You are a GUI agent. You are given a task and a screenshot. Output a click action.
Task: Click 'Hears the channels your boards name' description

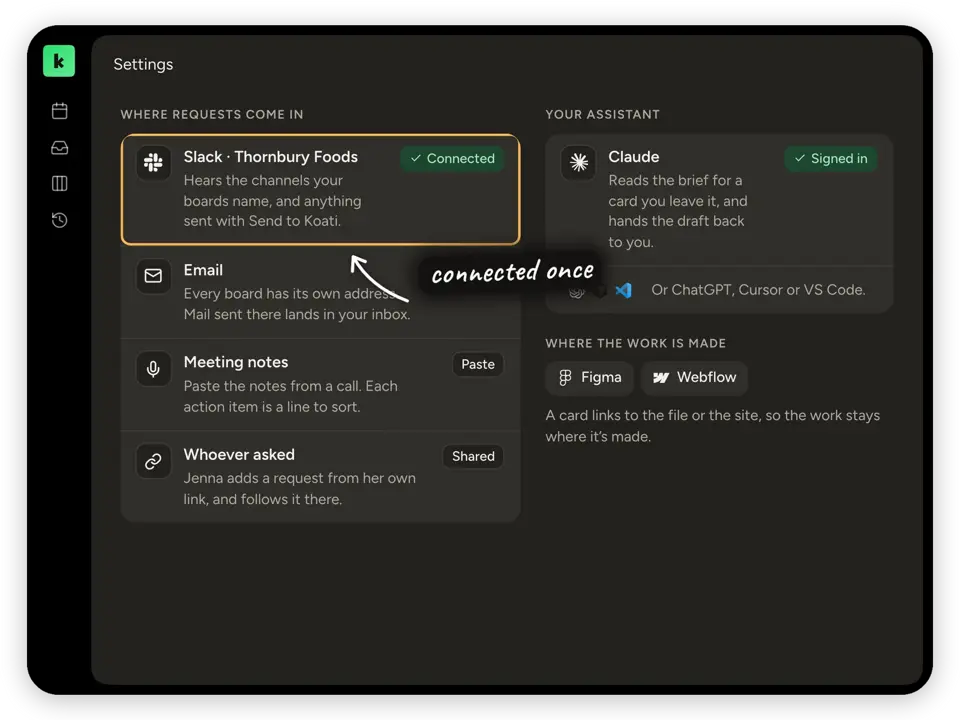pyautogui.click(x=272, y=201)
